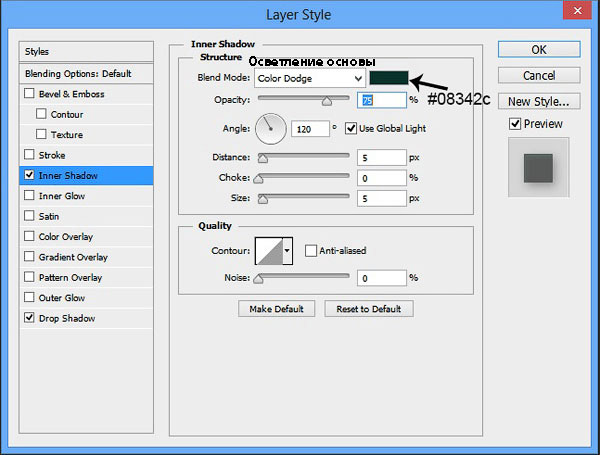Enable the Bevel & Emboss checkbox

(x=30, y=94)
